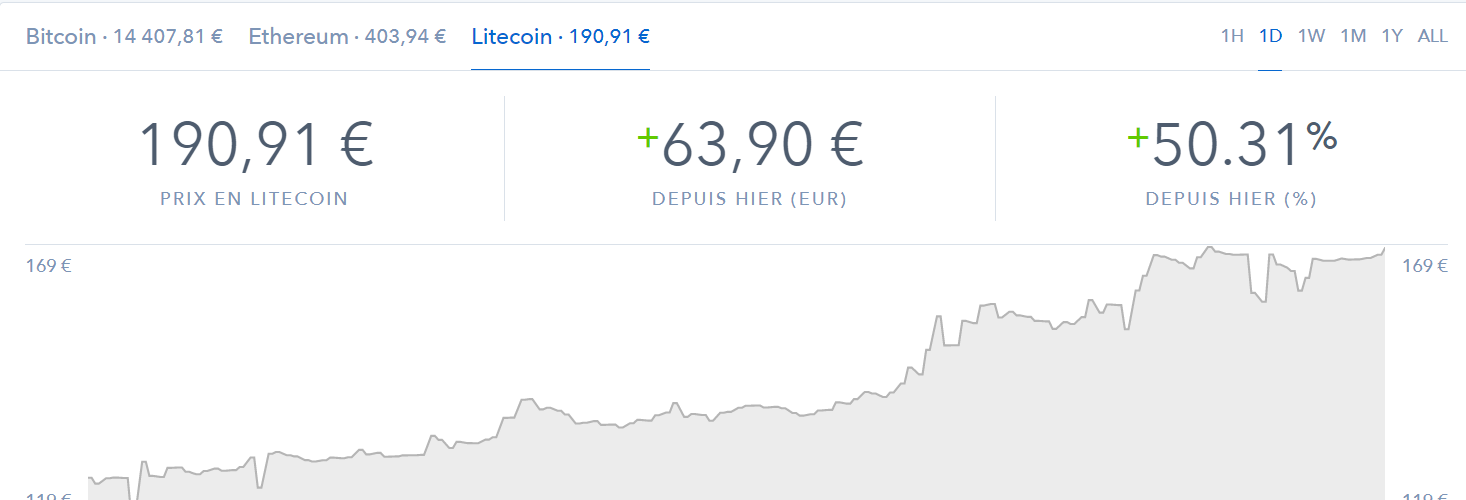Screen dimensions: 1466x500
Task: Open the Ethereum price tab
Action: [347, 37]
